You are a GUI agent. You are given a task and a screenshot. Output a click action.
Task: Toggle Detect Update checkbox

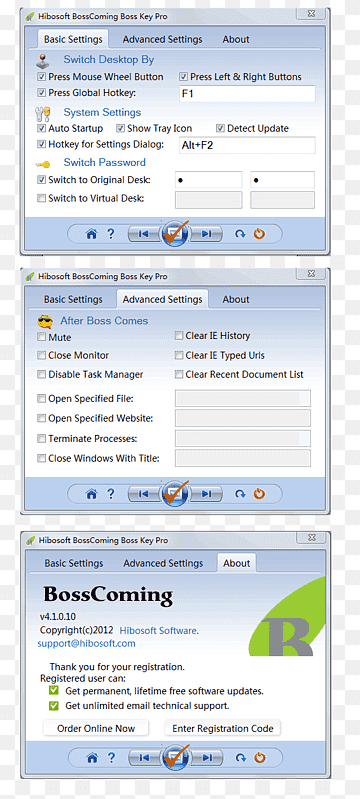[220, 128]
